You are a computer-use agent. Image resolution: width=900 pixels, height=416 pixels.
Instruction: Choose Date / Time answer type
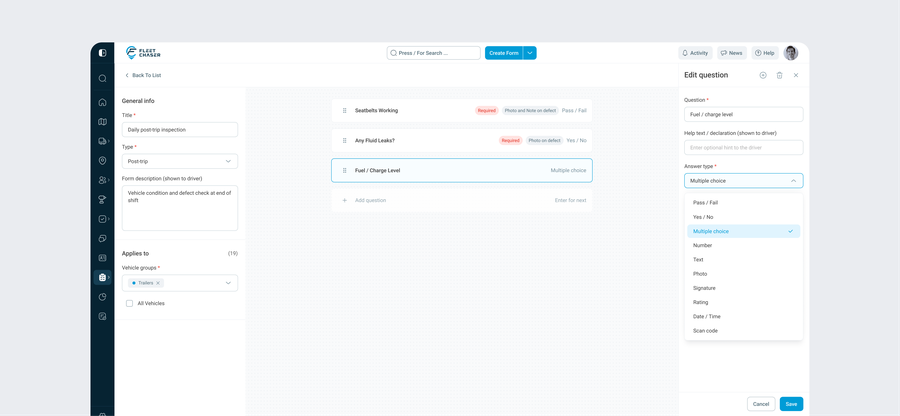tap(743, 316)
